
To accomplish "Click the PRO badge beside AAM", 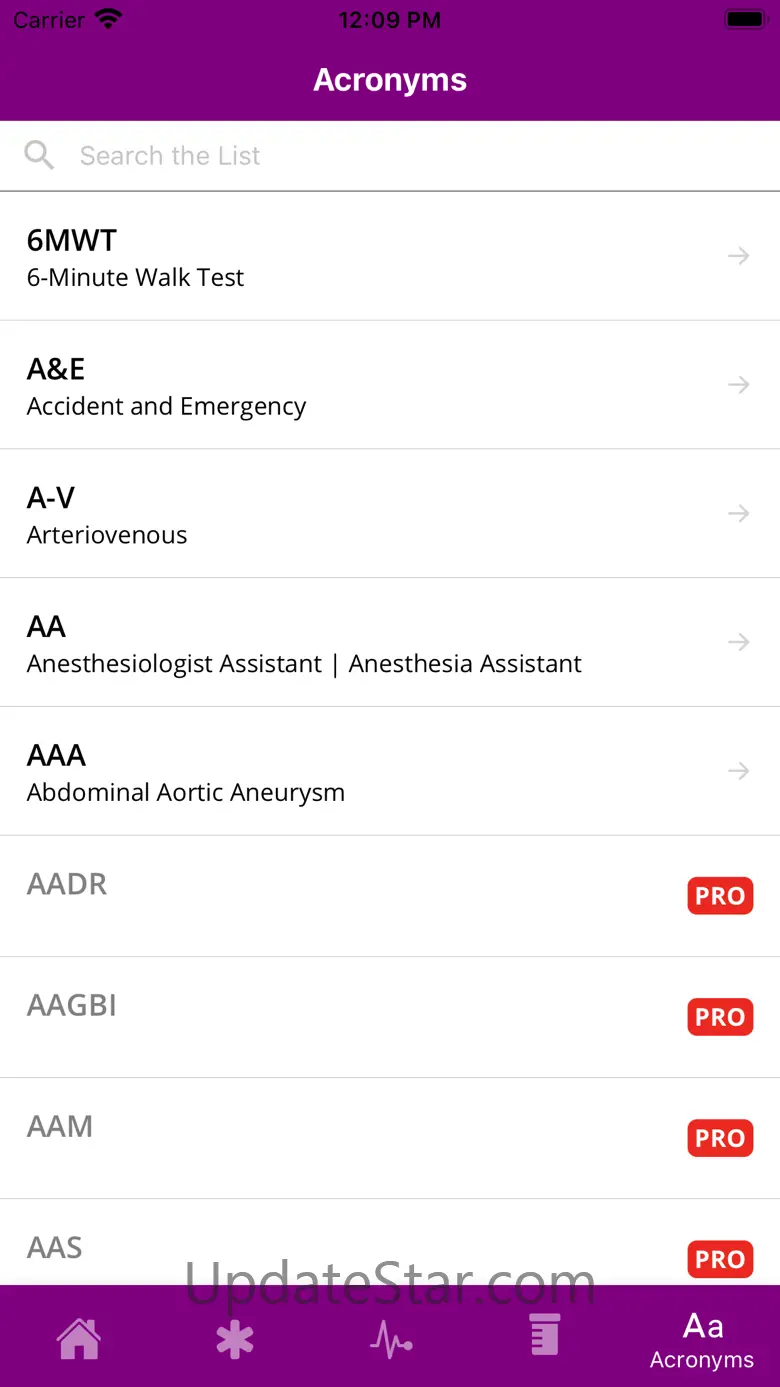I will pos(720,1138).
